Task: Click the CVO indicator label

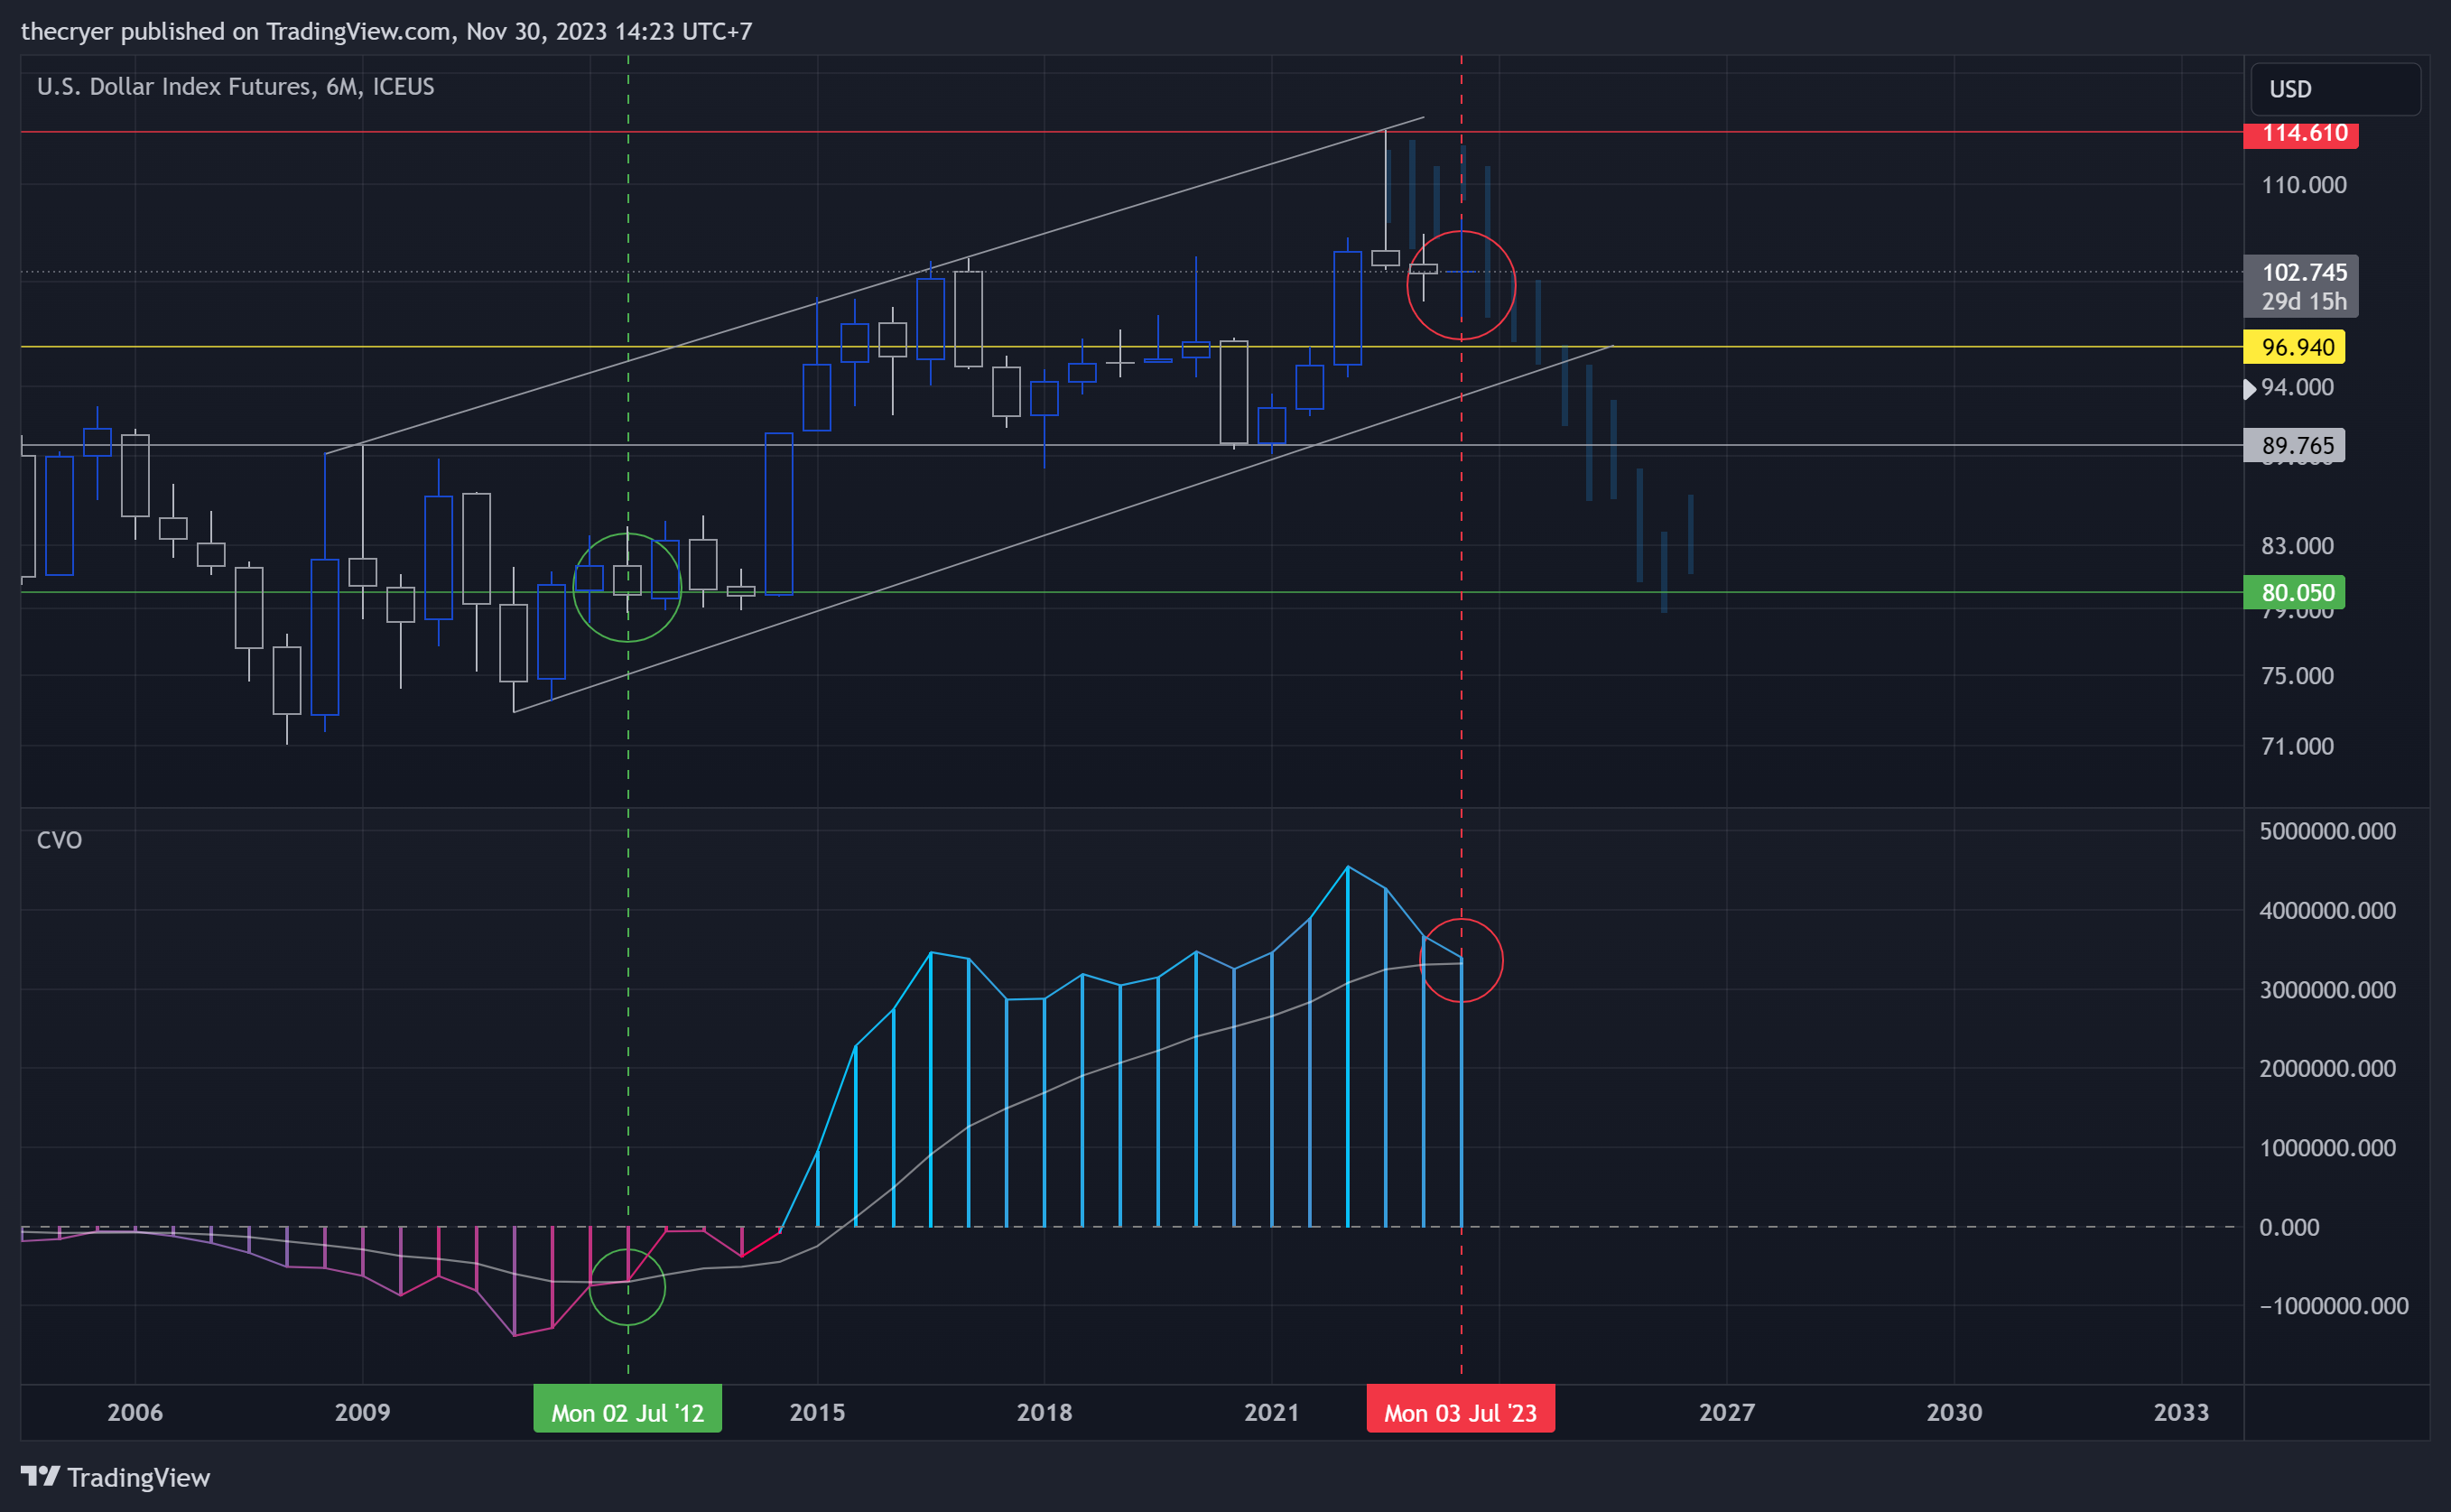Action: (x=59, y=840)
